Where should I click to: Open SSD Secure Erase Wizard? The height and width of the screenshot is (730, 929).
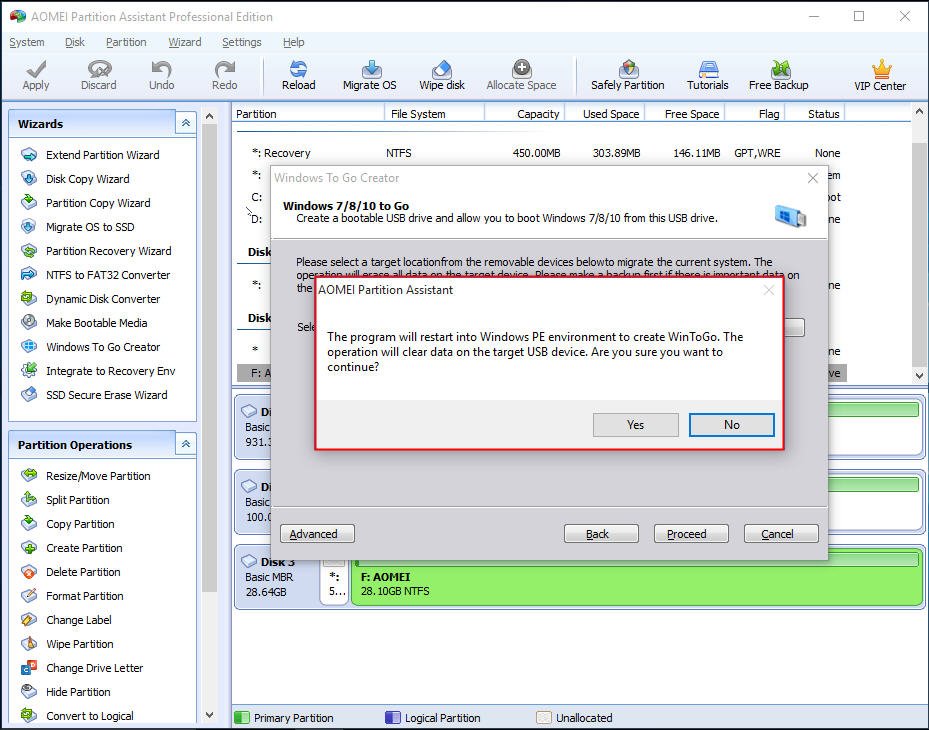(x=94, y=395)
